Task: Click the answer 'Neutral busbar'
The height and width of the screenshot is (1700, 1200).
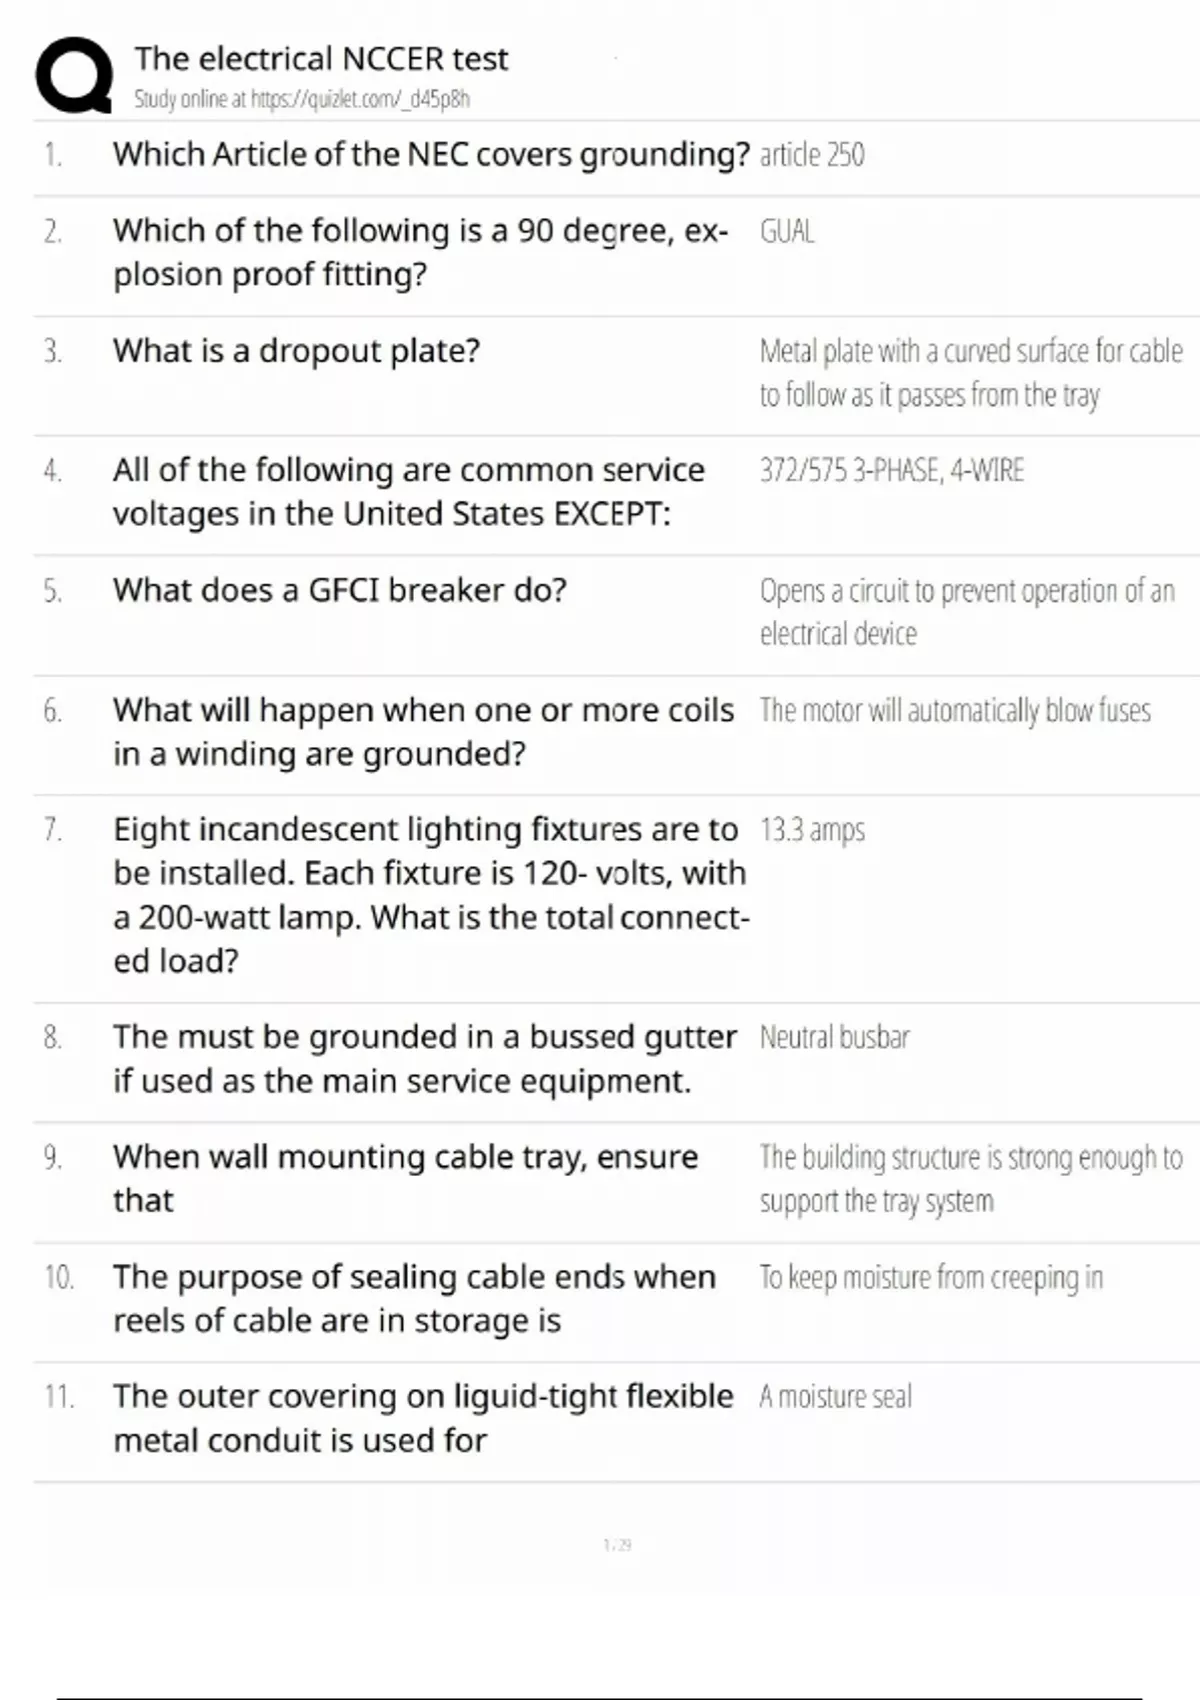Action: (x=834, y=1038)
